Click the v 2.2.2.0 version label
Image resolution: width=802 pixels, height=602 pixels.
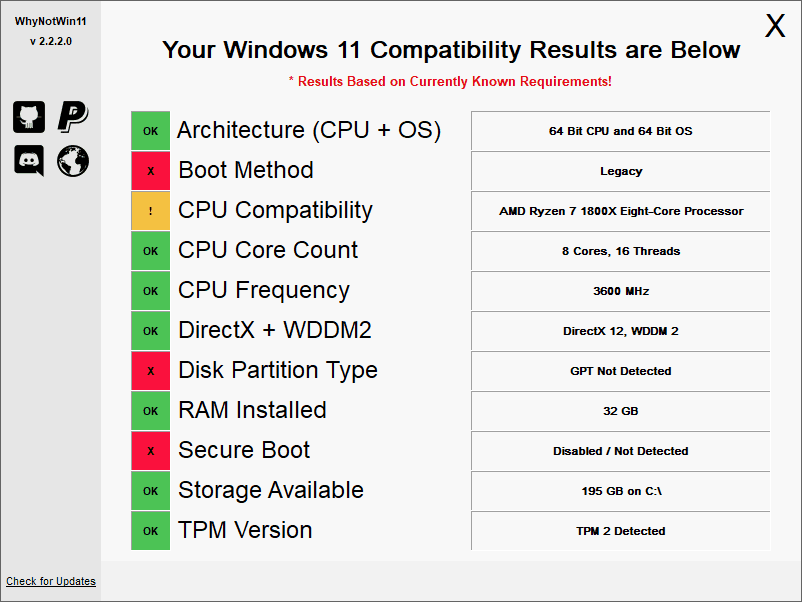50,42
